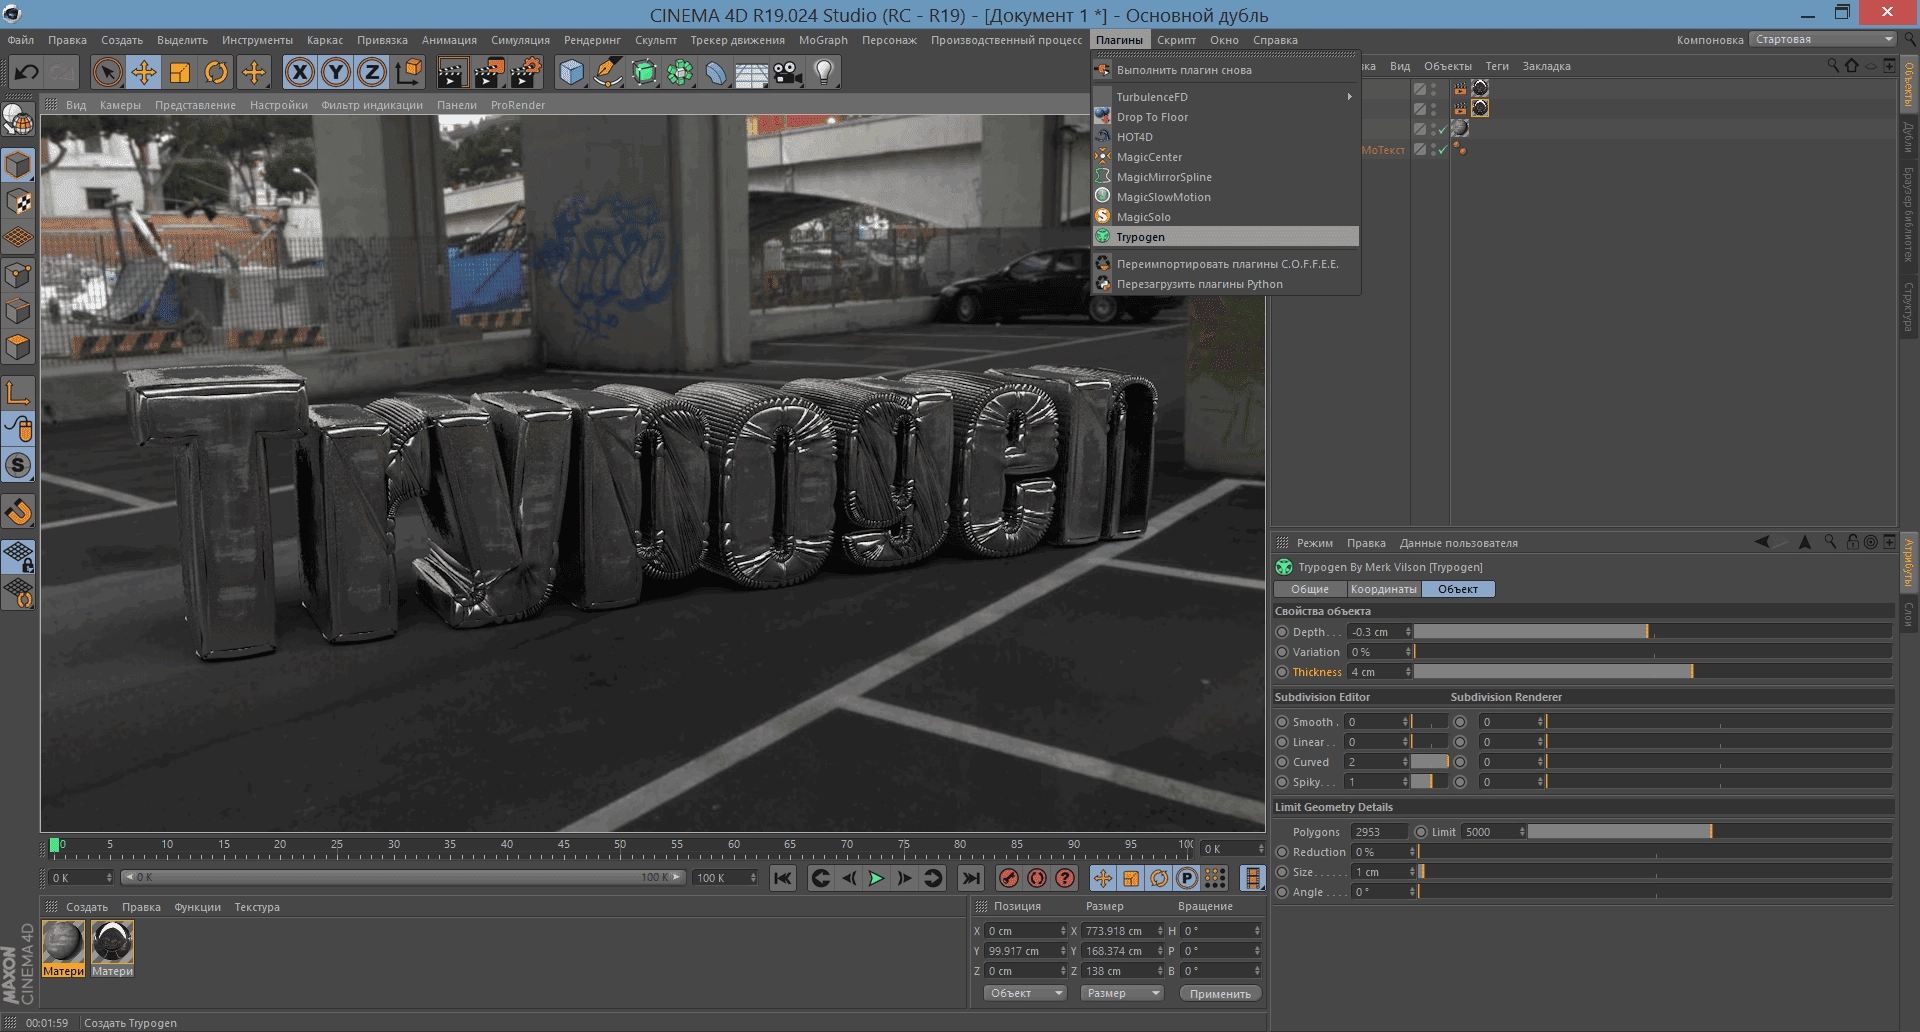Click the Record Active Objects key button
Image resolution: width=1920 pixels, height=1032 pixels.
click(x=1009, y=878)
